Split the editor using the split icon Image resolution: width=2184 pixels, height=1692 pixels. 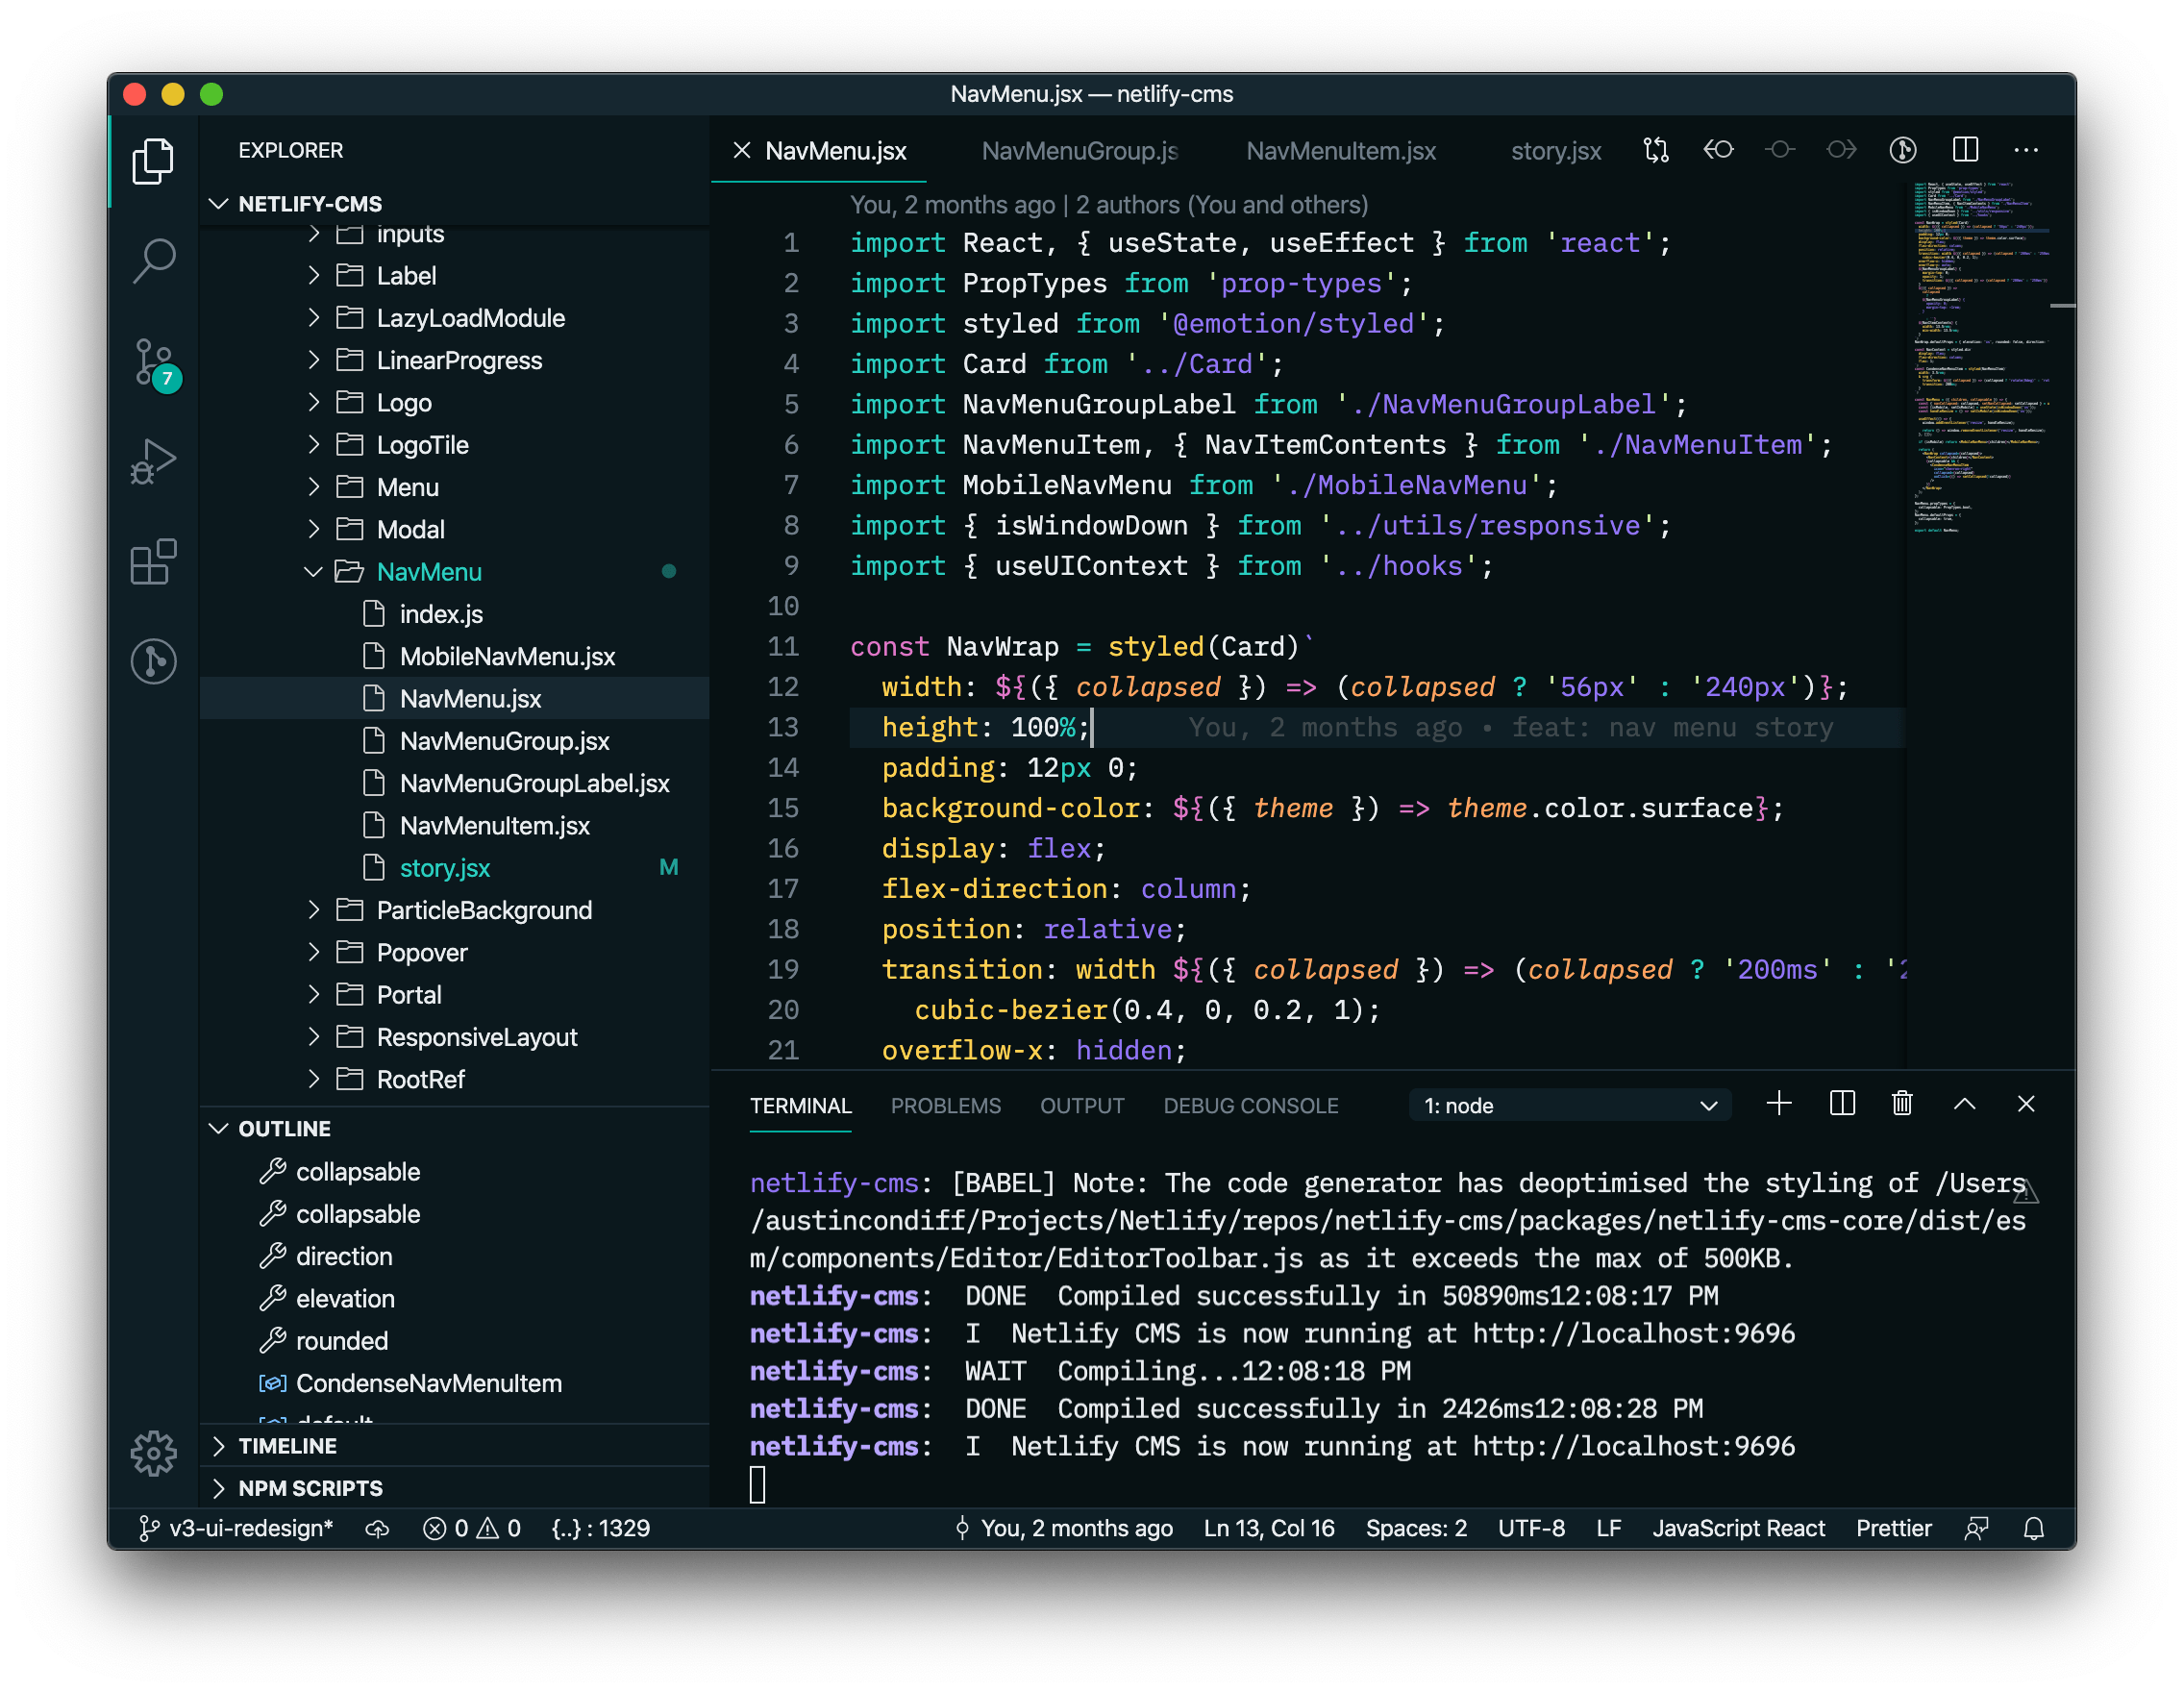pyautogui.click(x=1964, y=150)
